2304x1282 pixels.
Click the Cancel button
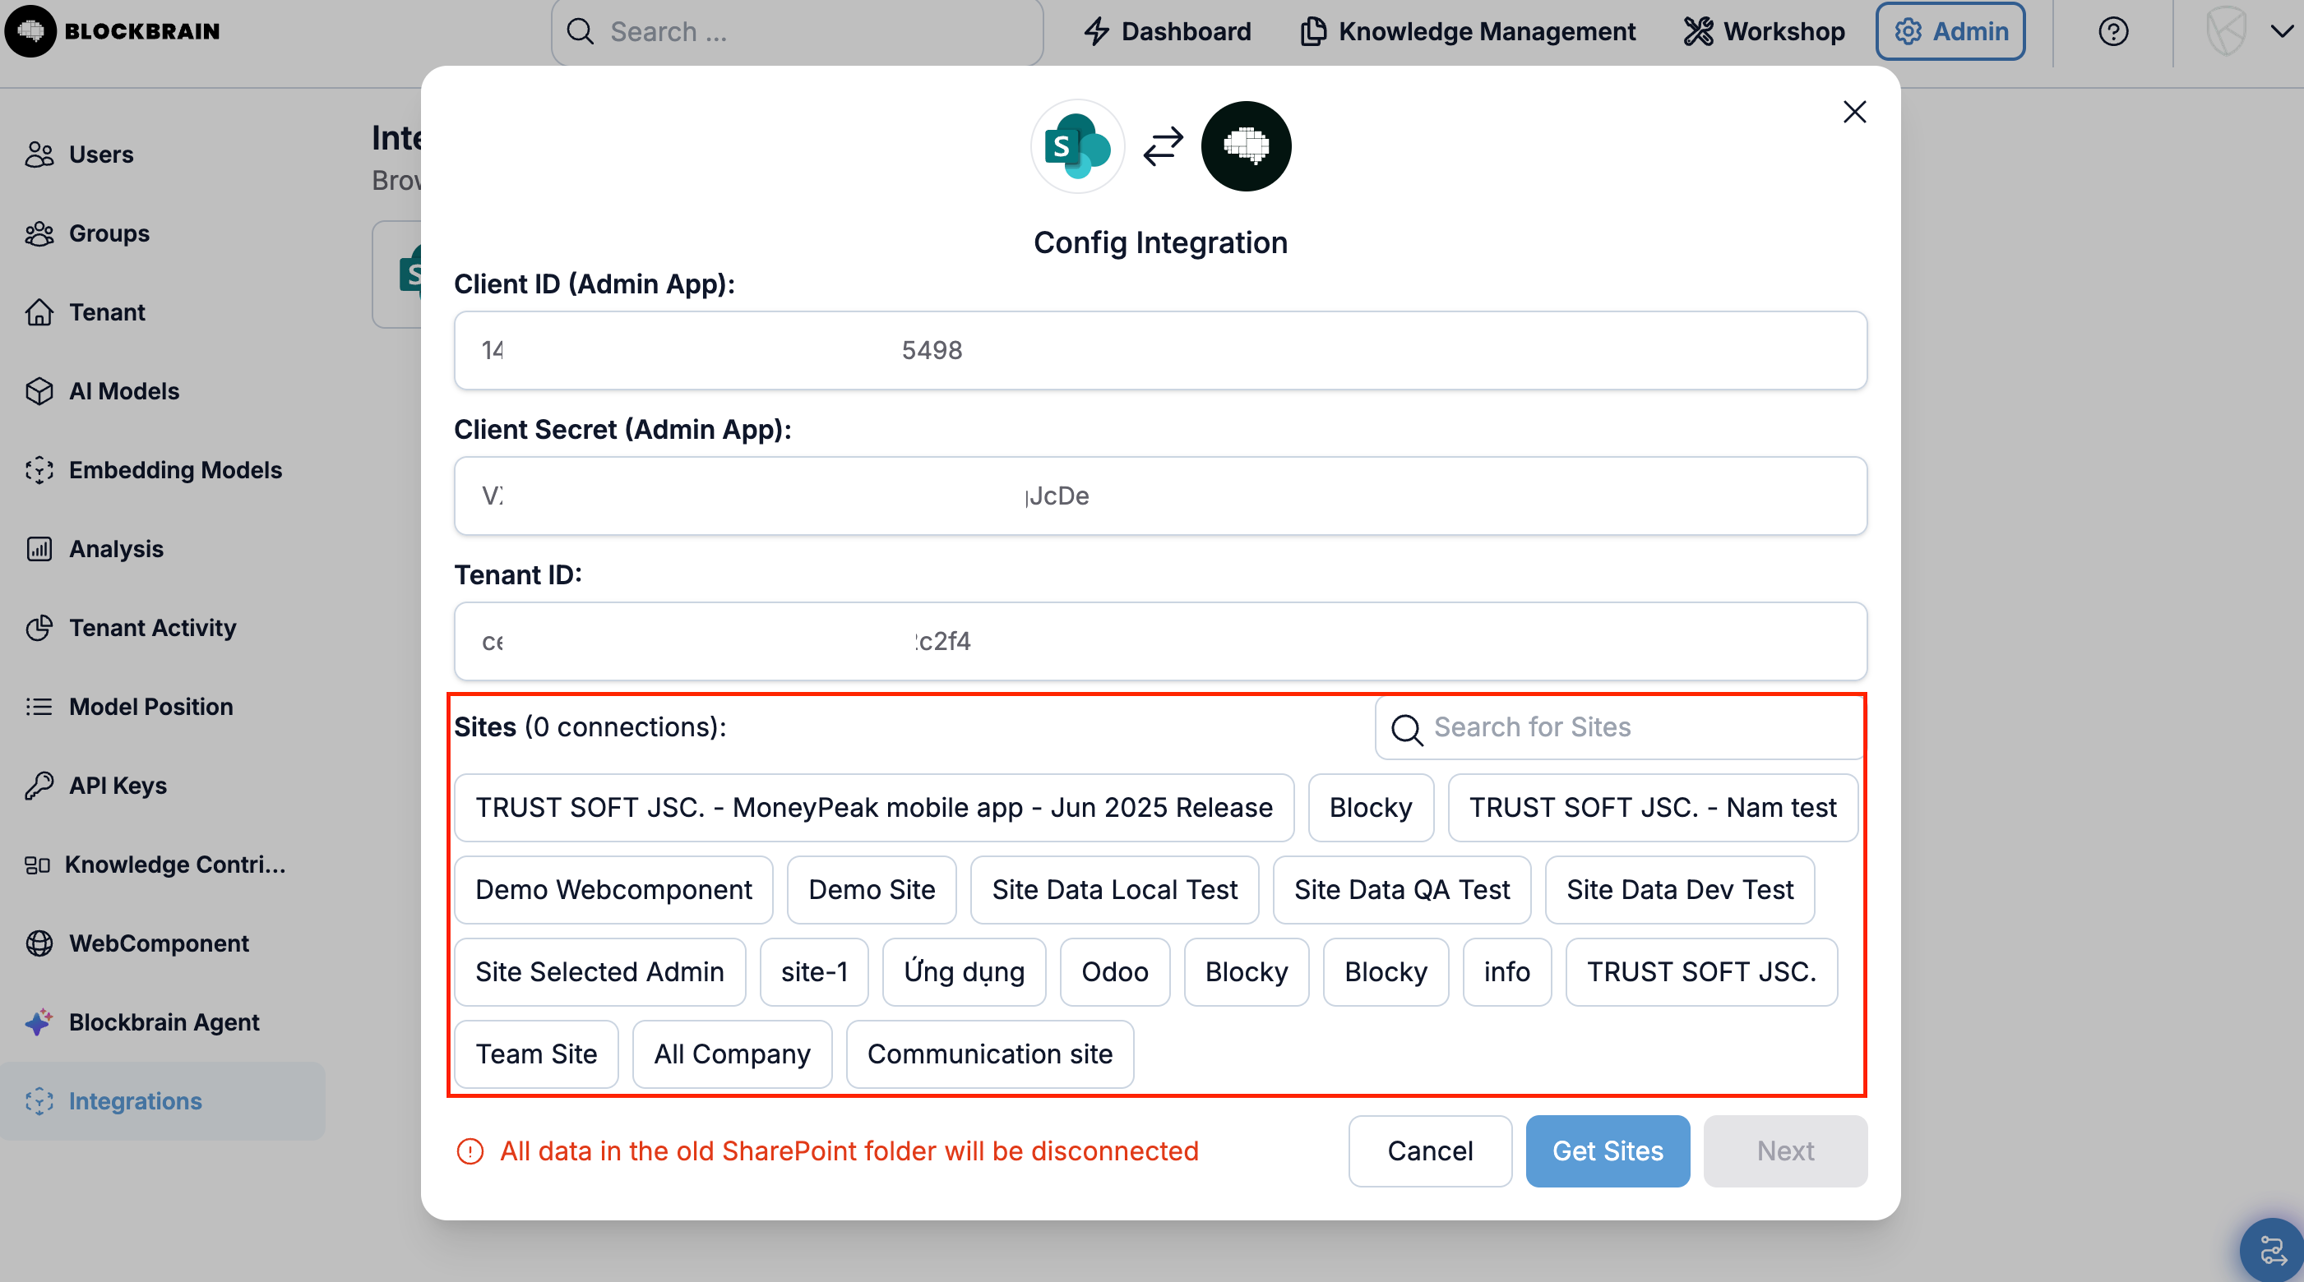click(1430, 1152)
